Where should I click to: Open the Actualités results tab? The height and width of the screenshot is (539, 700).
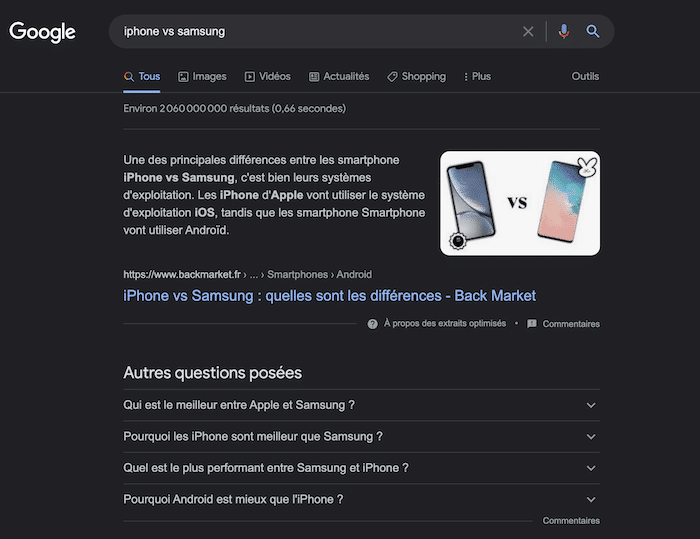[x=339, y=77]
